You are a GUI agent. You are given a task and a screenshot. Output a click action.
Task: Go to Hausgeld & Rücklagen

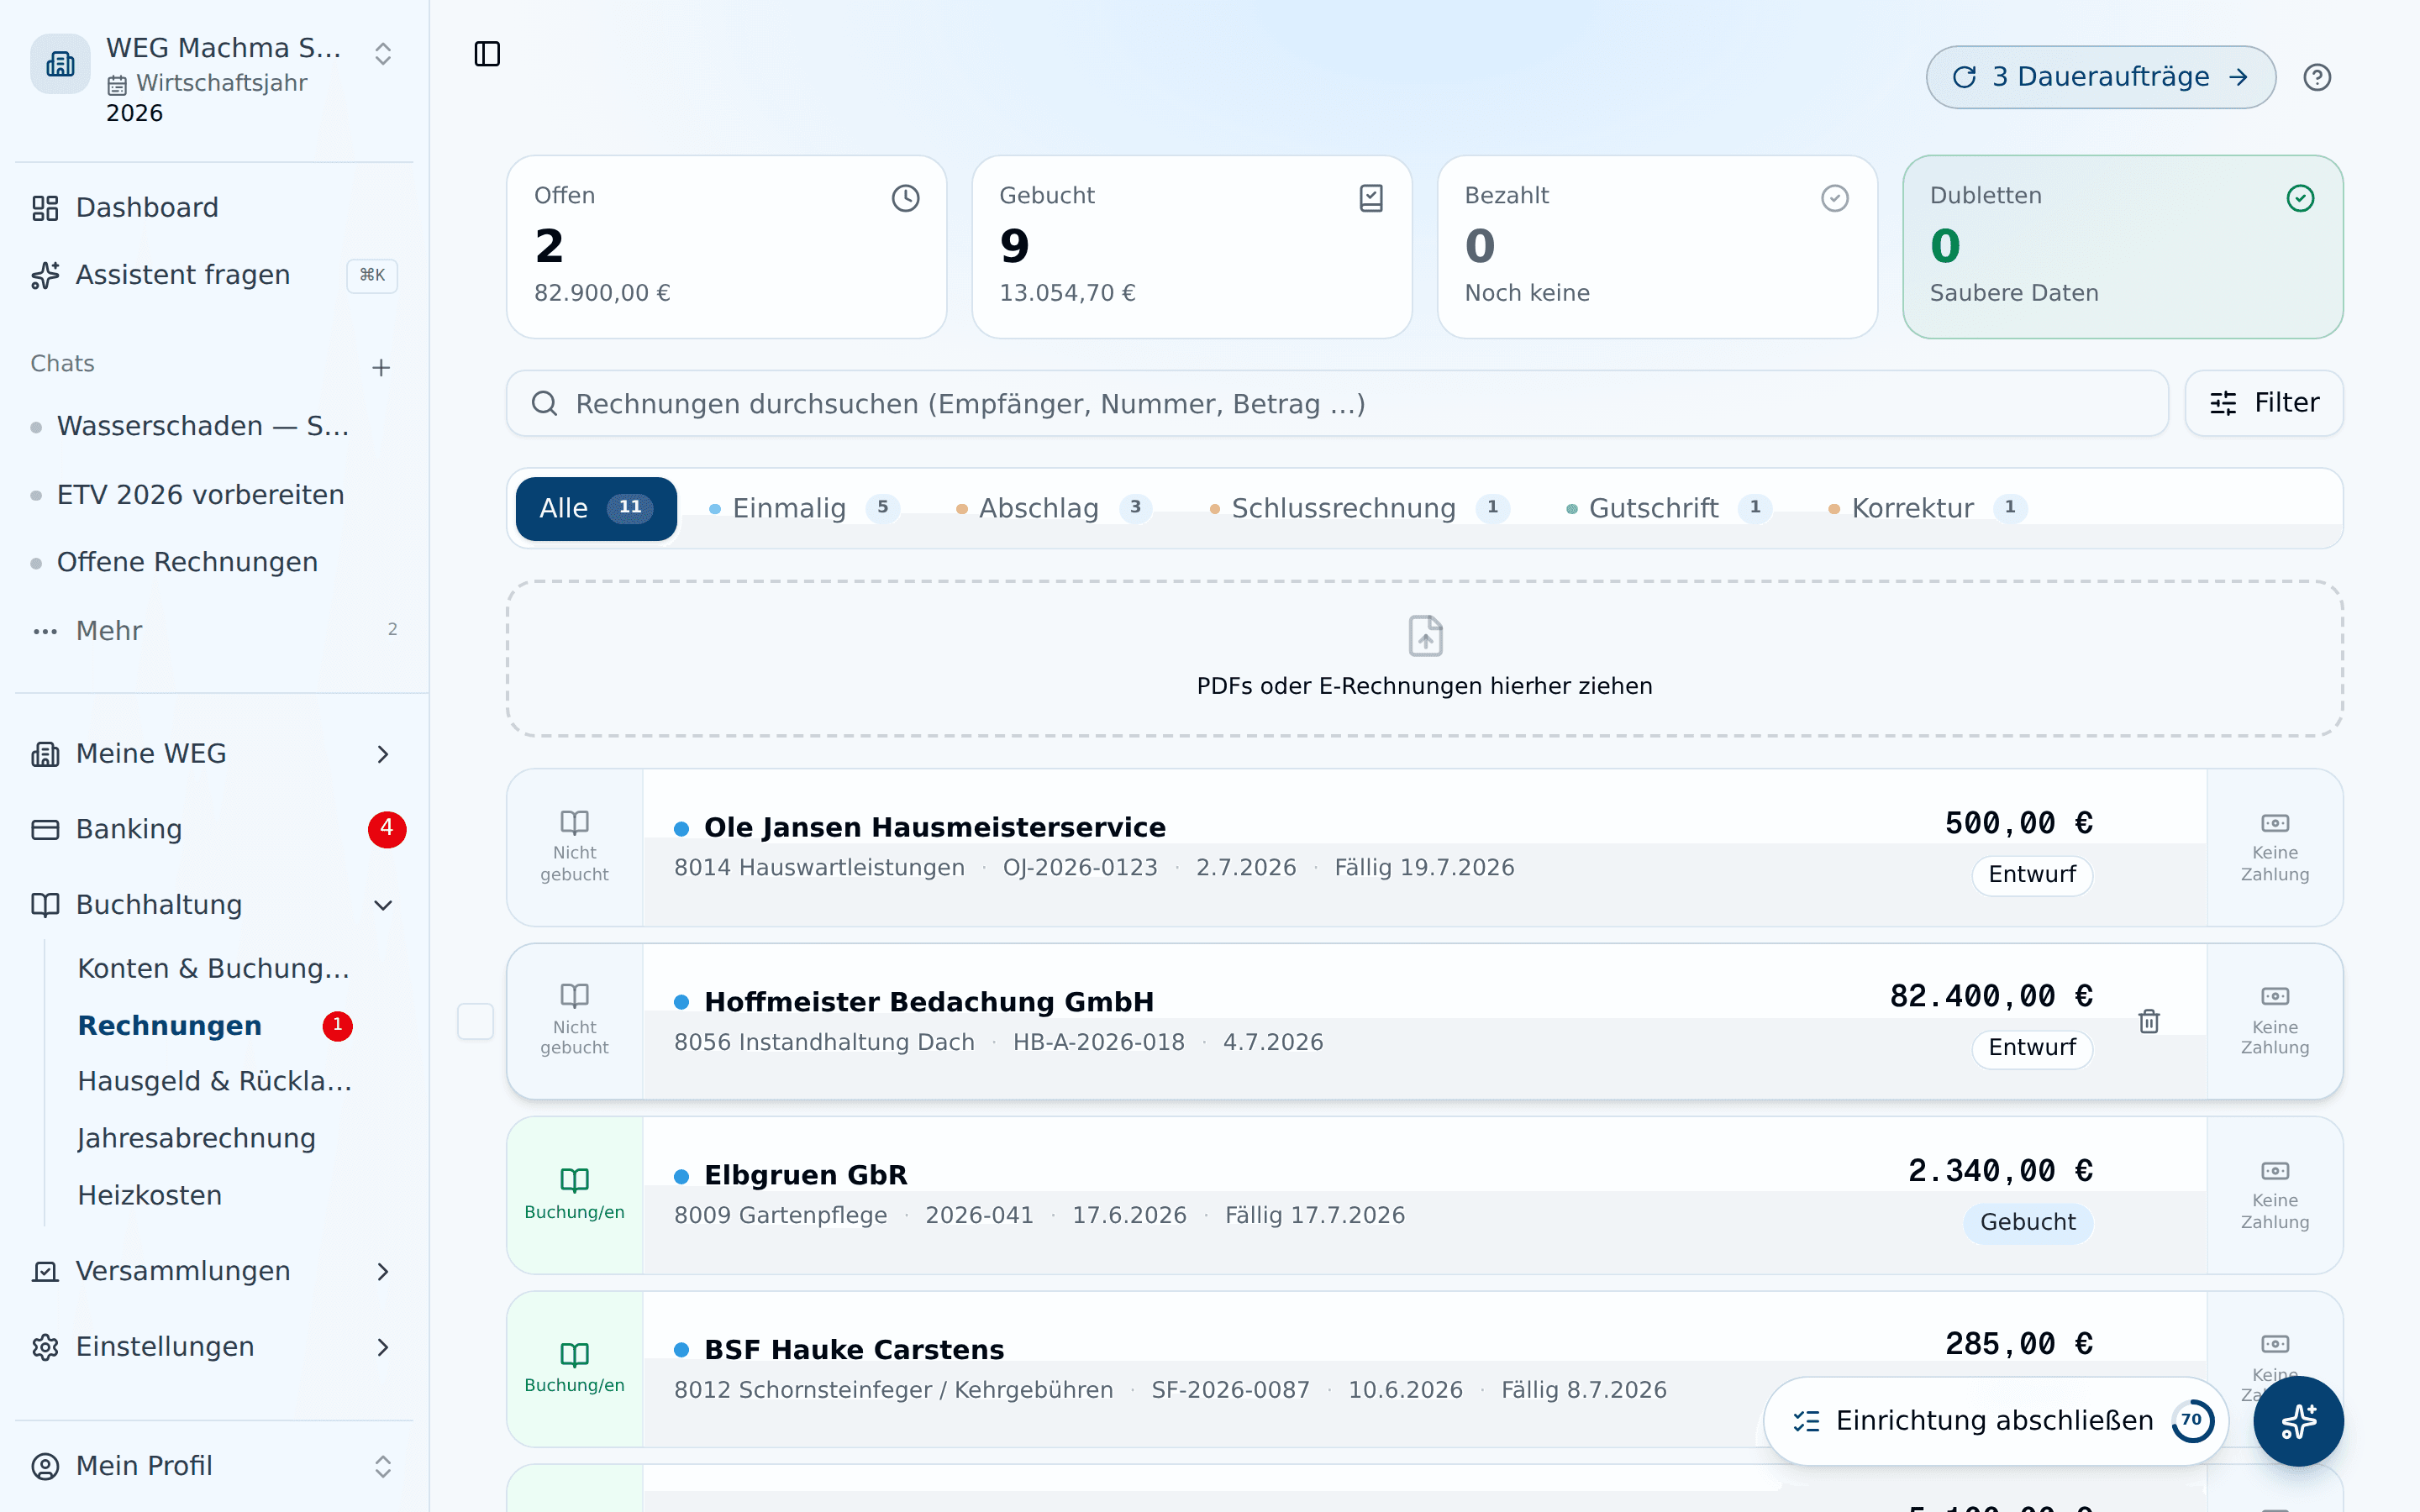tap(214, 1081)
